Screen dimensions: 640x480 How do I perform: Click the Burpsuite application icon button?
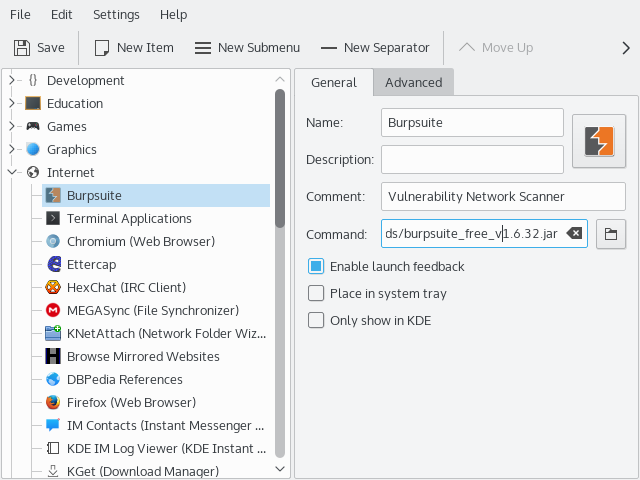[x=598, y=140]
